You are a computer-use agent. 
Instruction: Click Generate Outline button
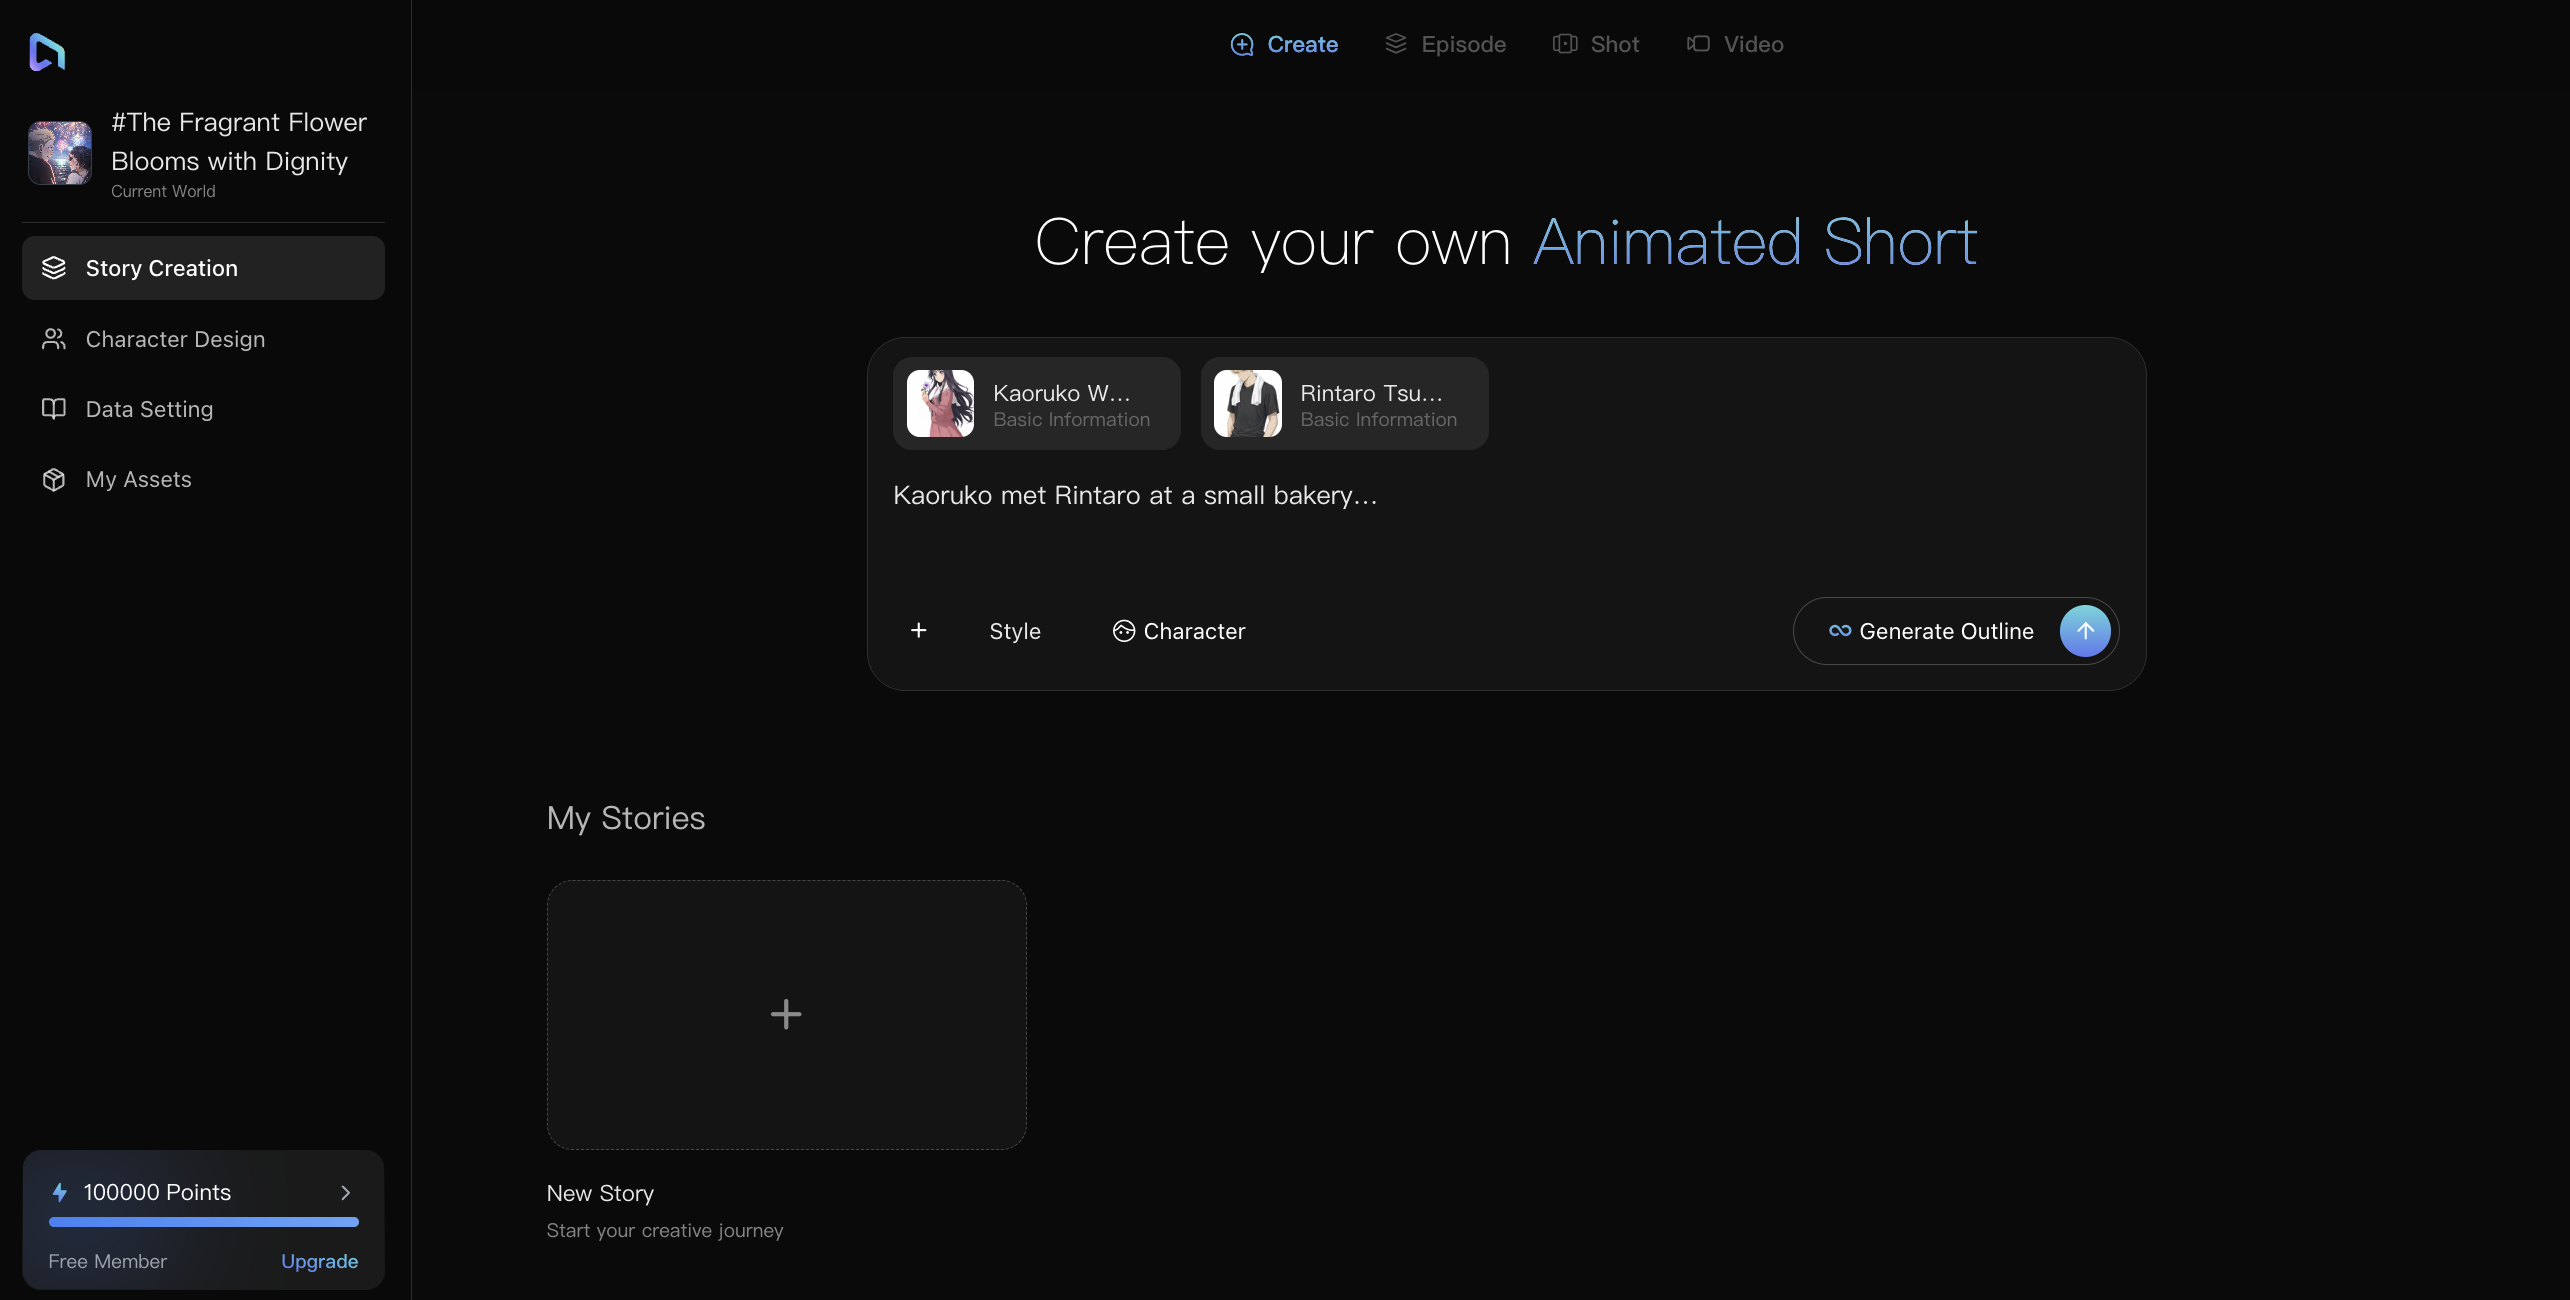tap(1945, 631)
